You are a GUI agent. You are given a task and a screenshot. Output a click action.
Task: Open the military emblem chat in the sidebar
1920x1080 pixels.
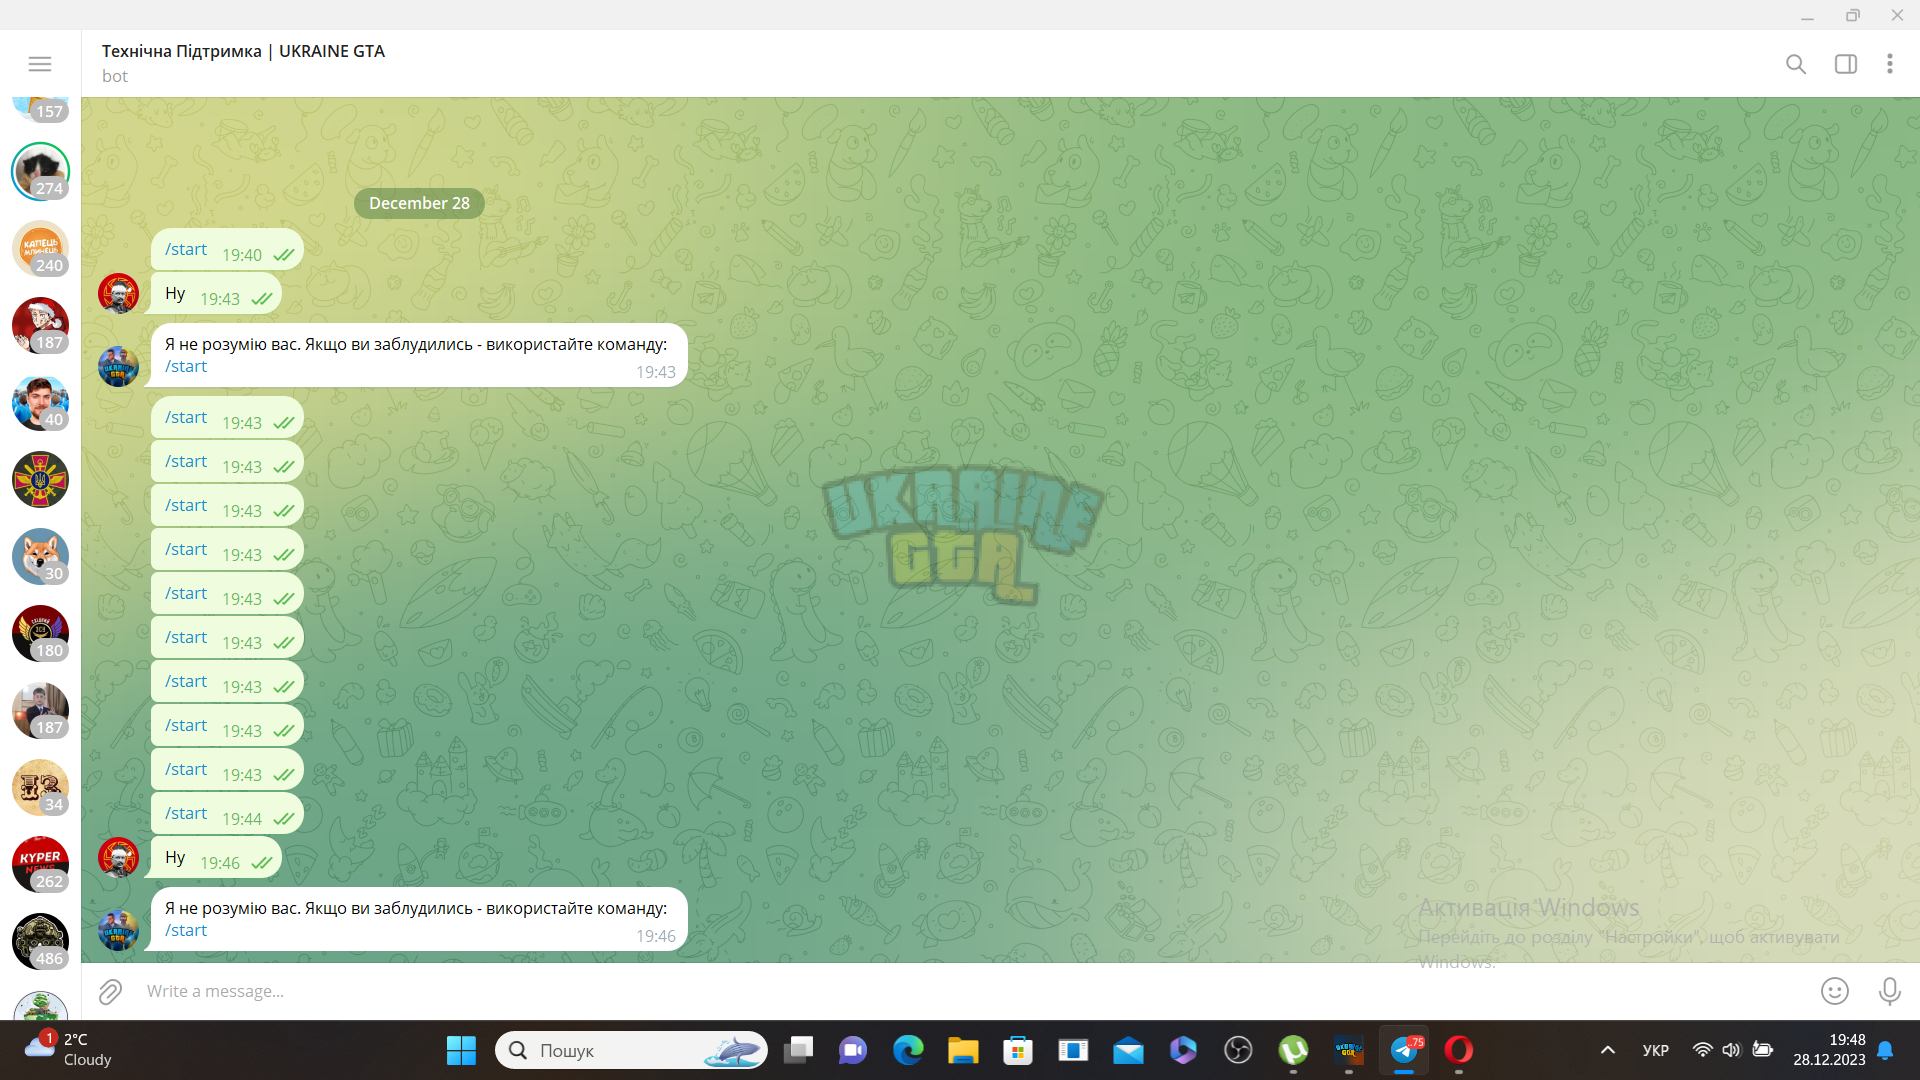(x=40, y=479)
